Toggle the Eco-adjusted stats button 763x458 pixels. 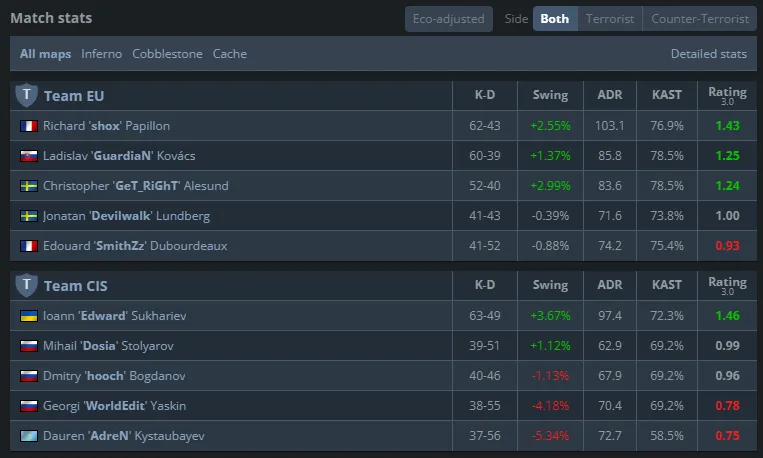[449, 19]
